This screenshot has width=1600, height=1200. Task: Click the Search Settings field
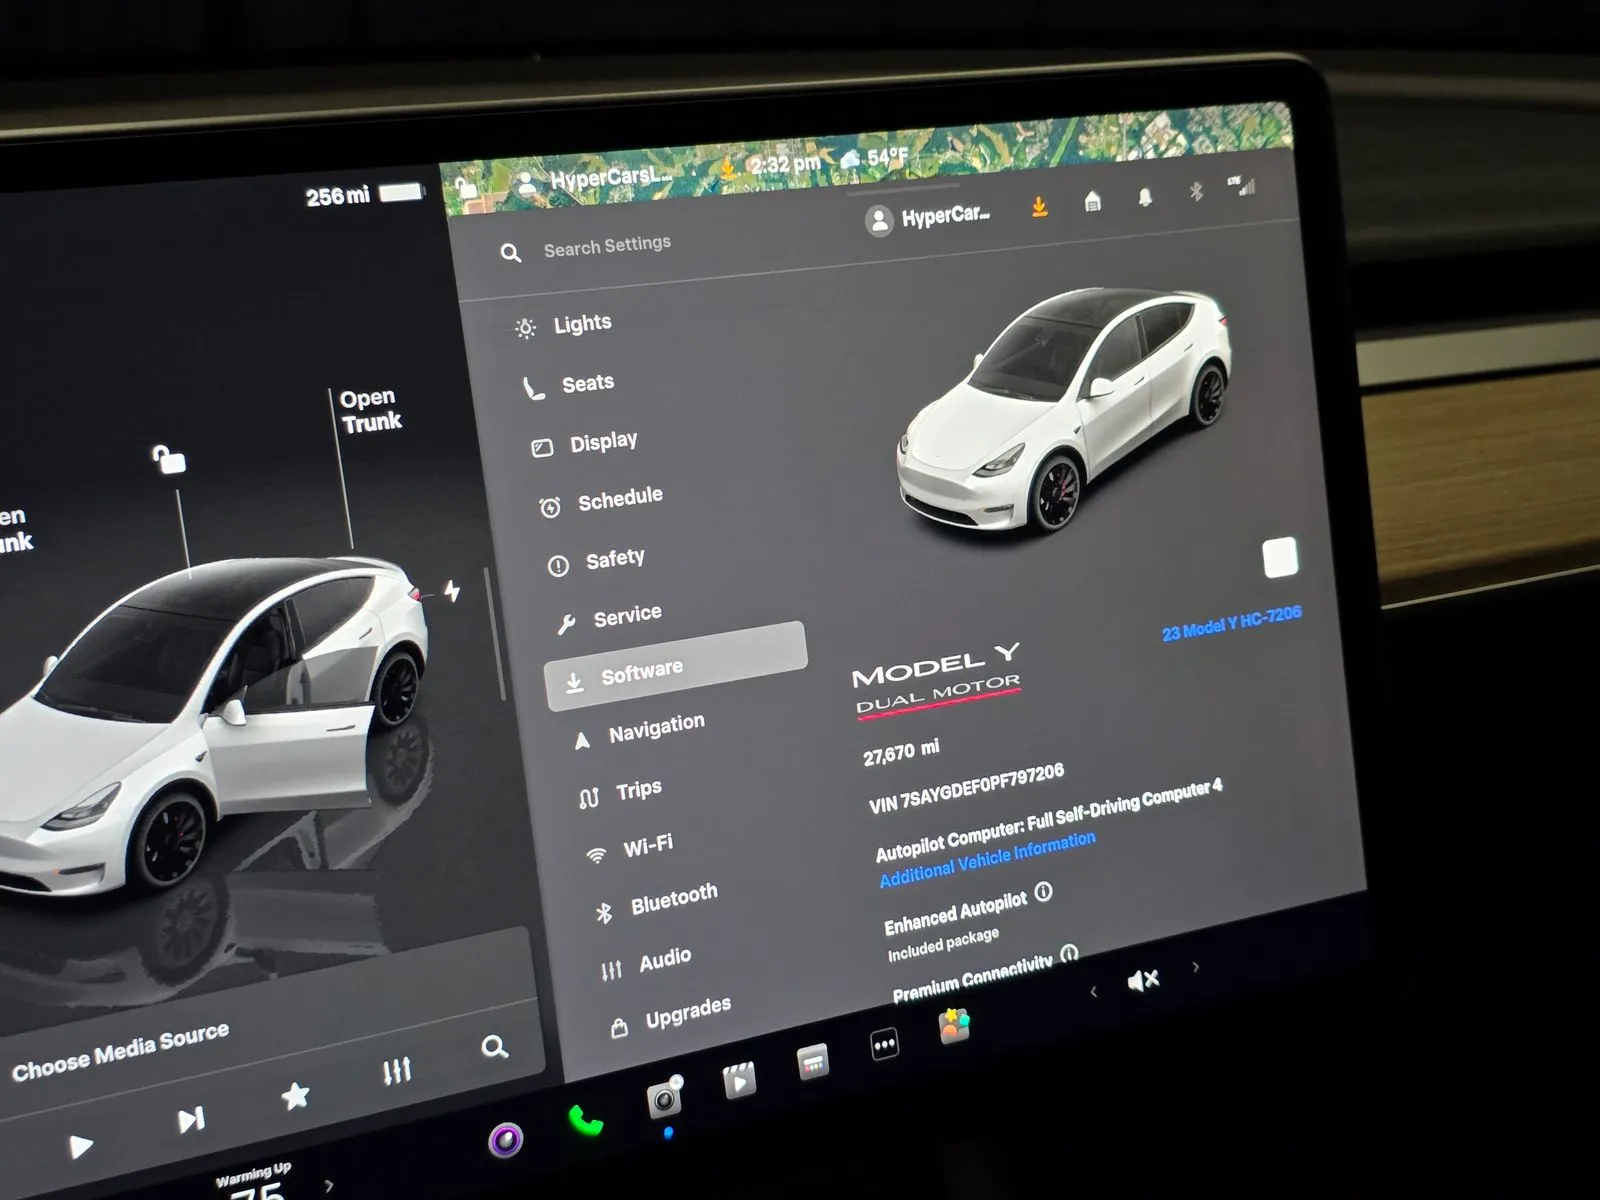point(605,245)
